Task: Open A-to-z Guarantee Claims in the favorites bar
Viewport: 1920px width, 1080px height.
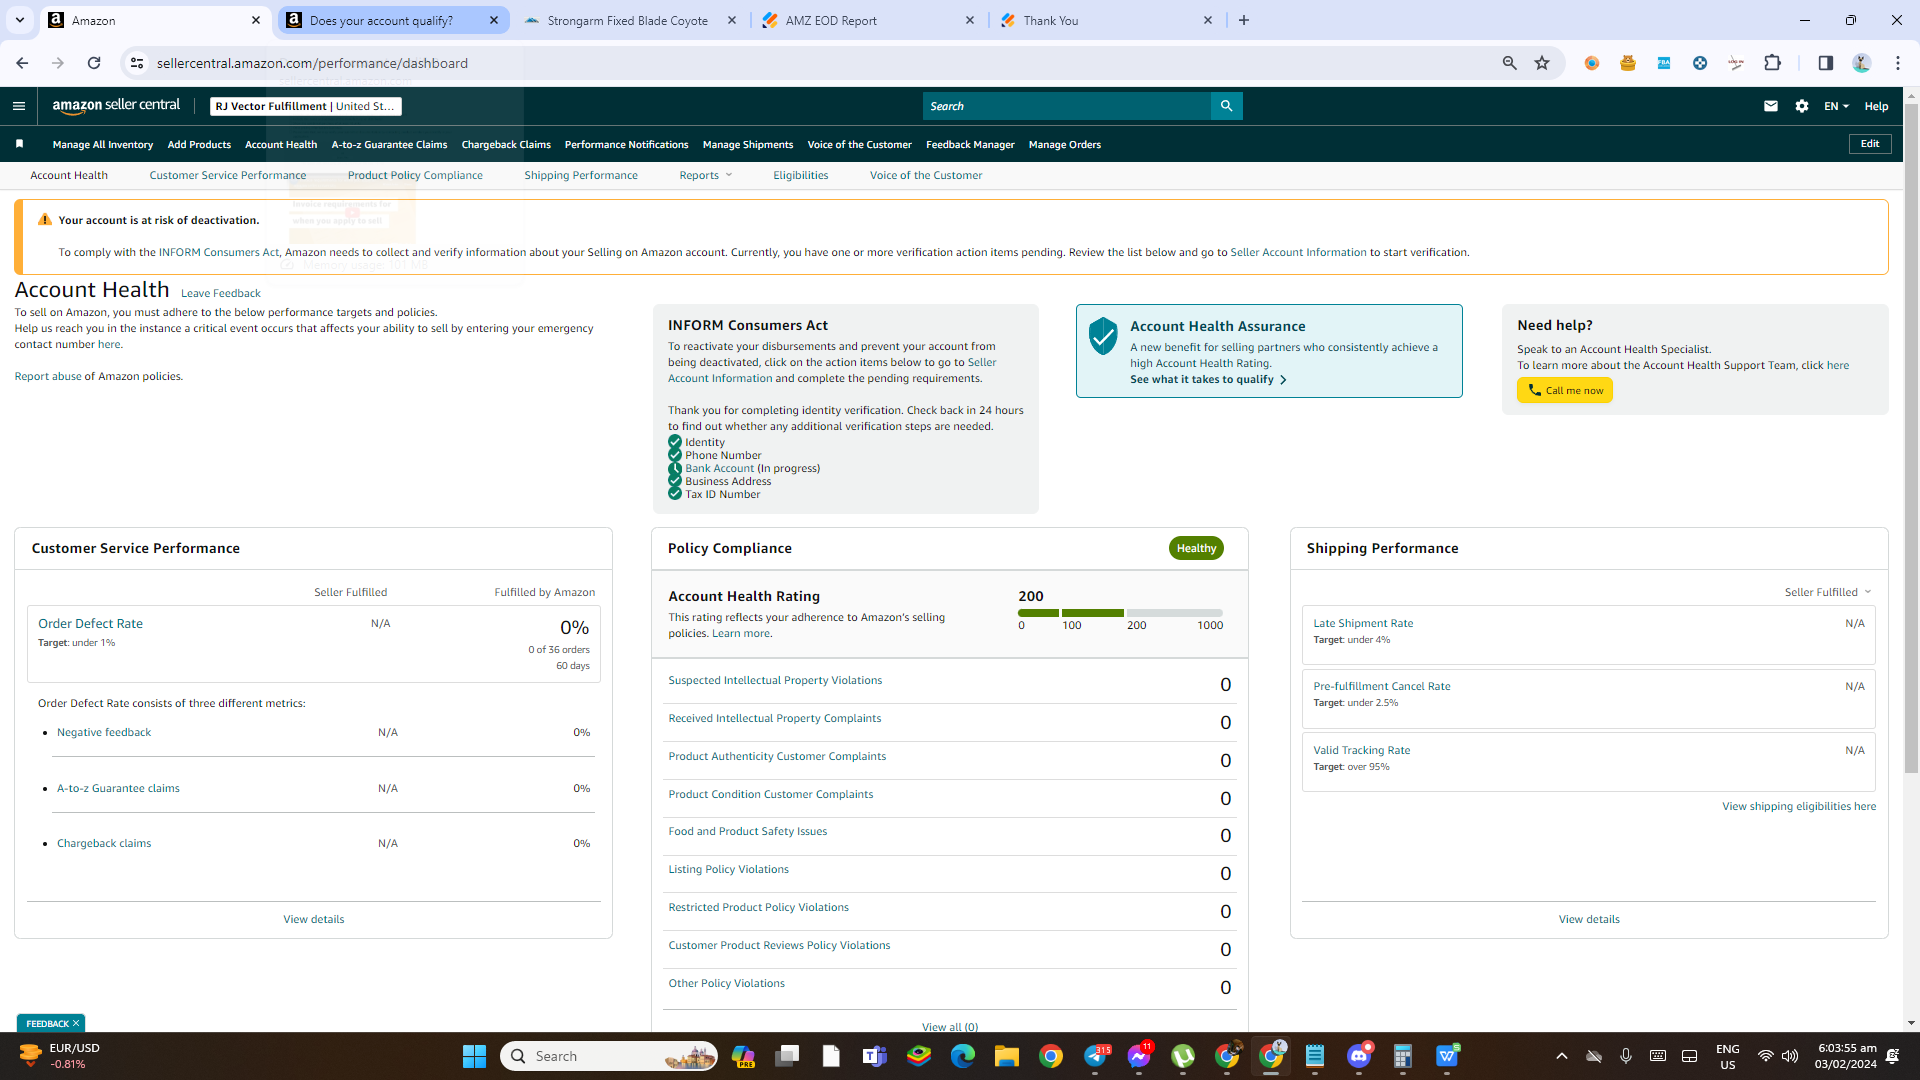Action: pos(389,144)
